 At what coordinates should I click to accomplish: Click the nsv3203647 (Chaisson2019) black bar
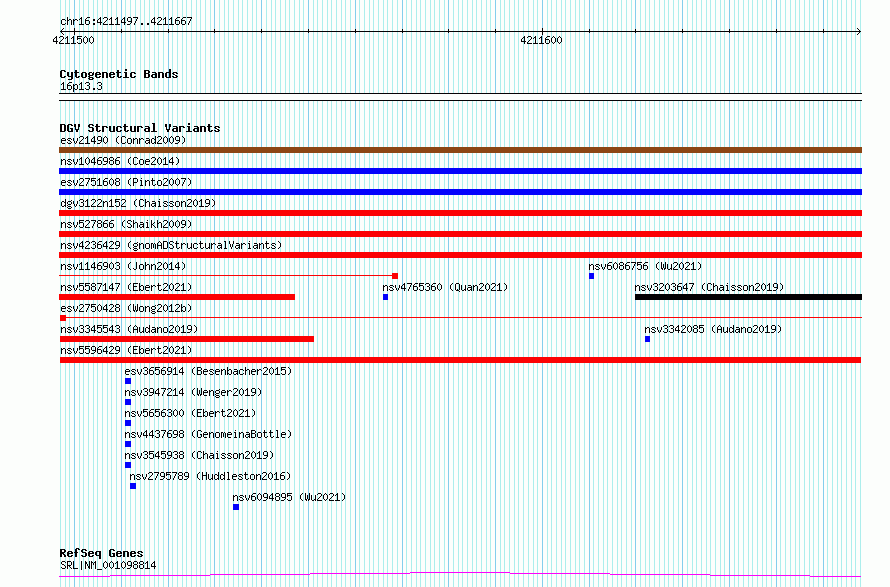tap(748, 297)
